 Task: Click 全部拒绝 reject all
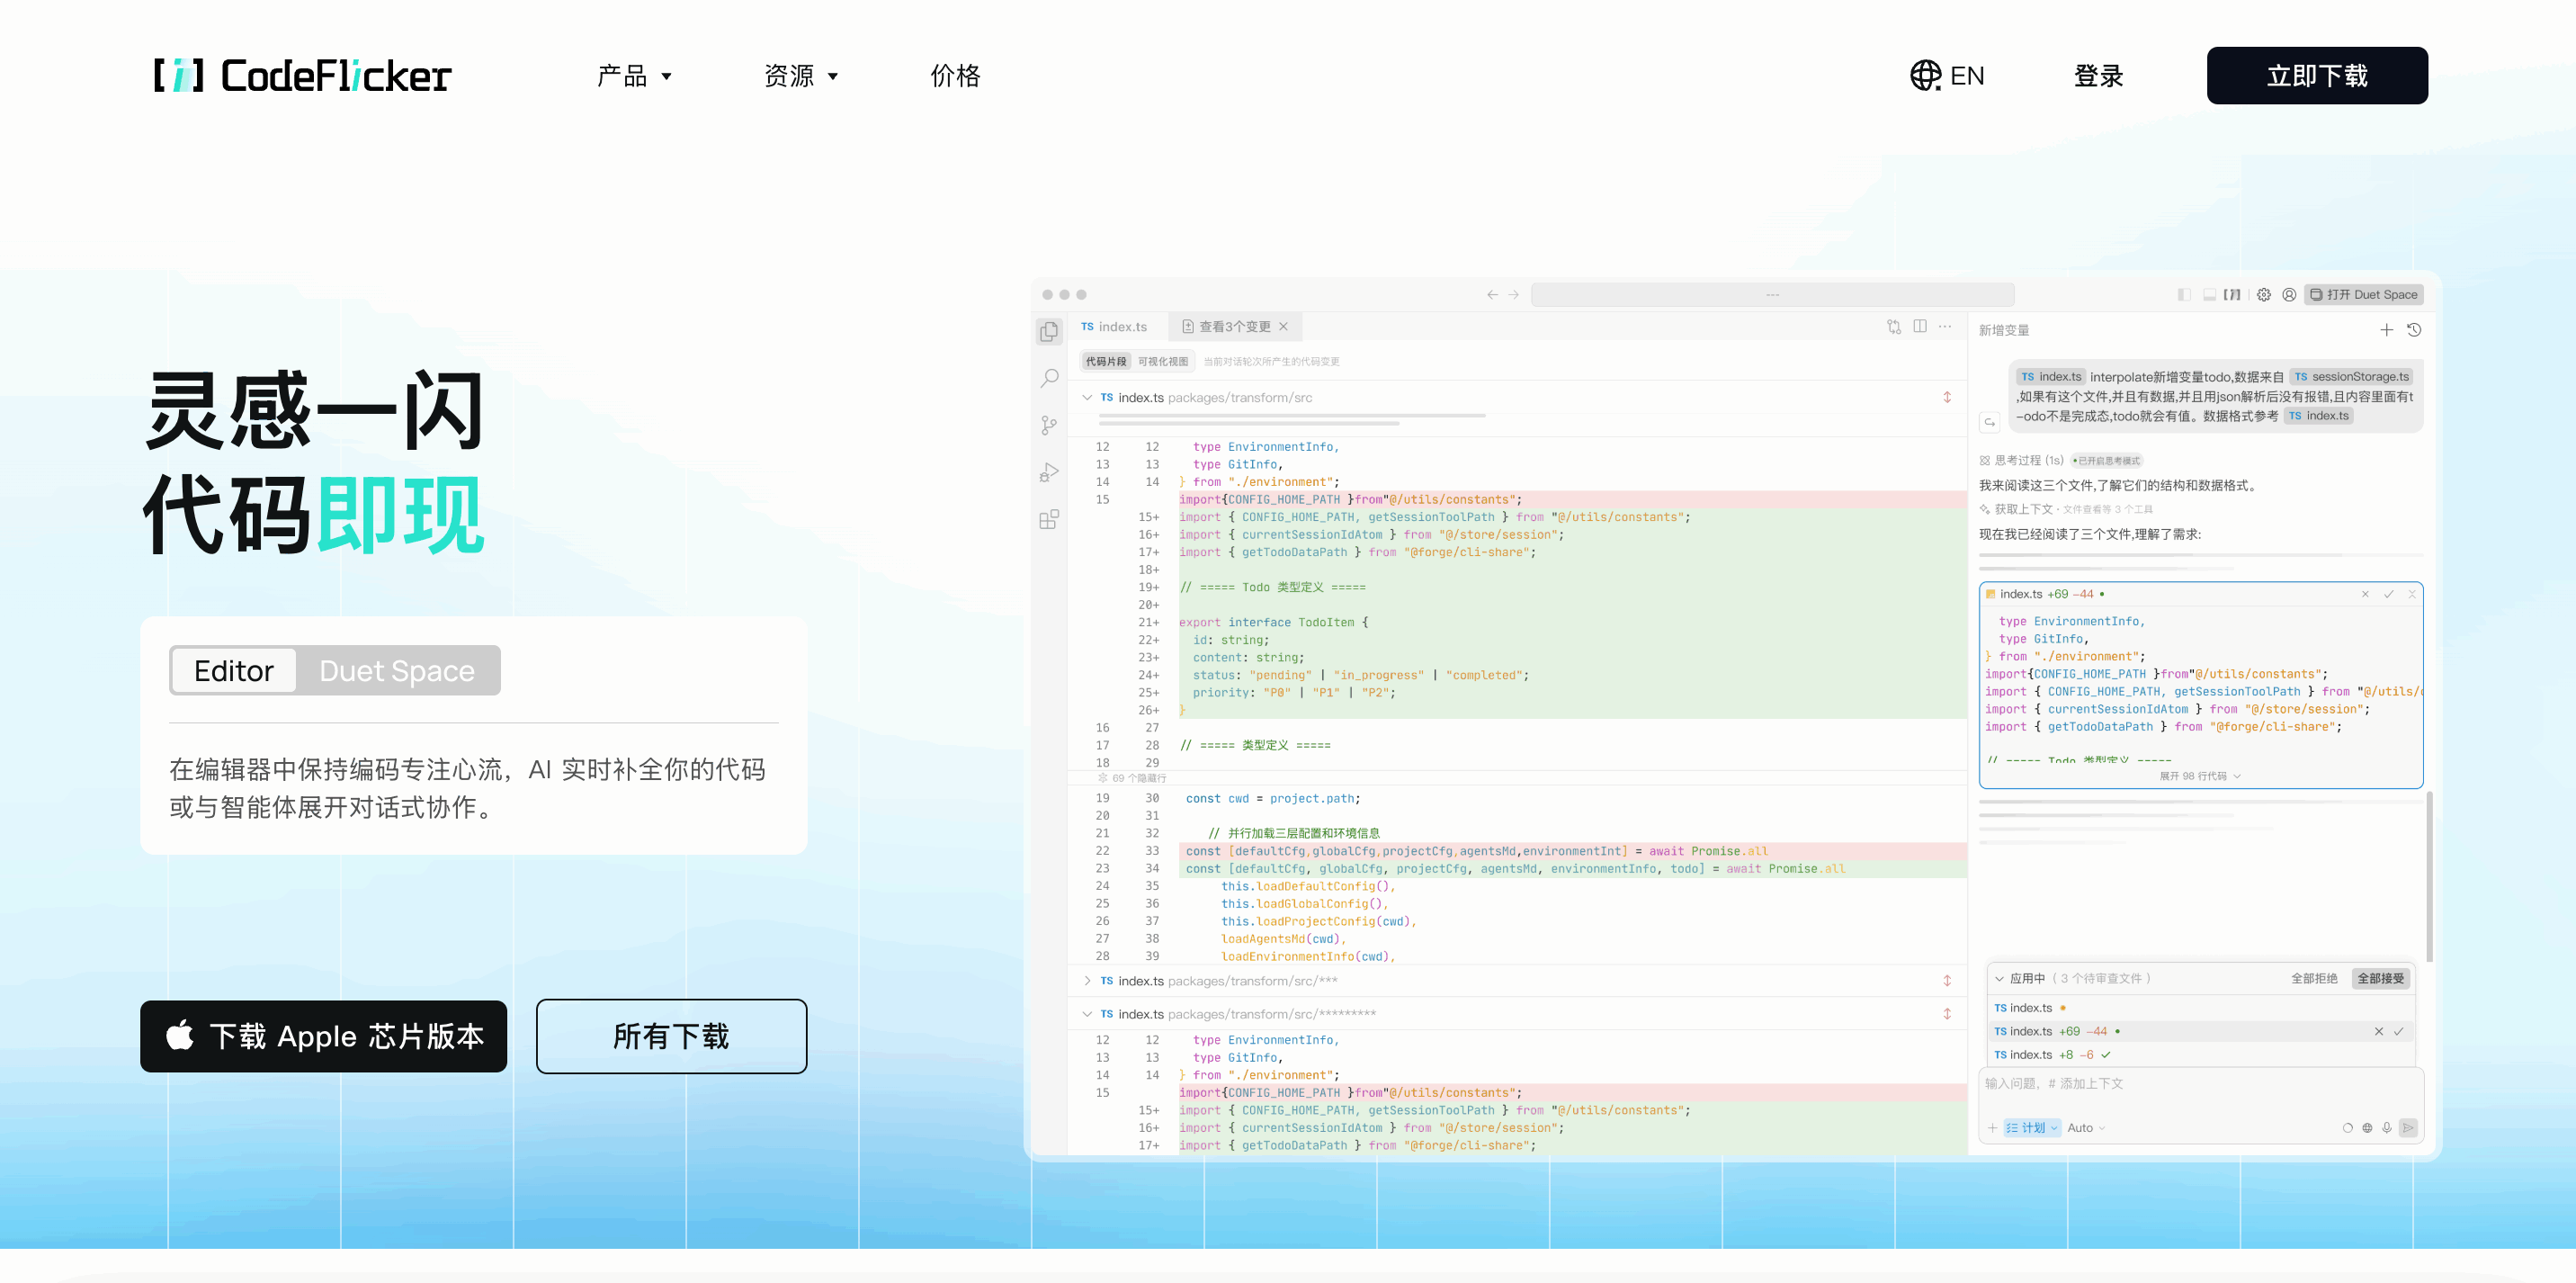2314,978
